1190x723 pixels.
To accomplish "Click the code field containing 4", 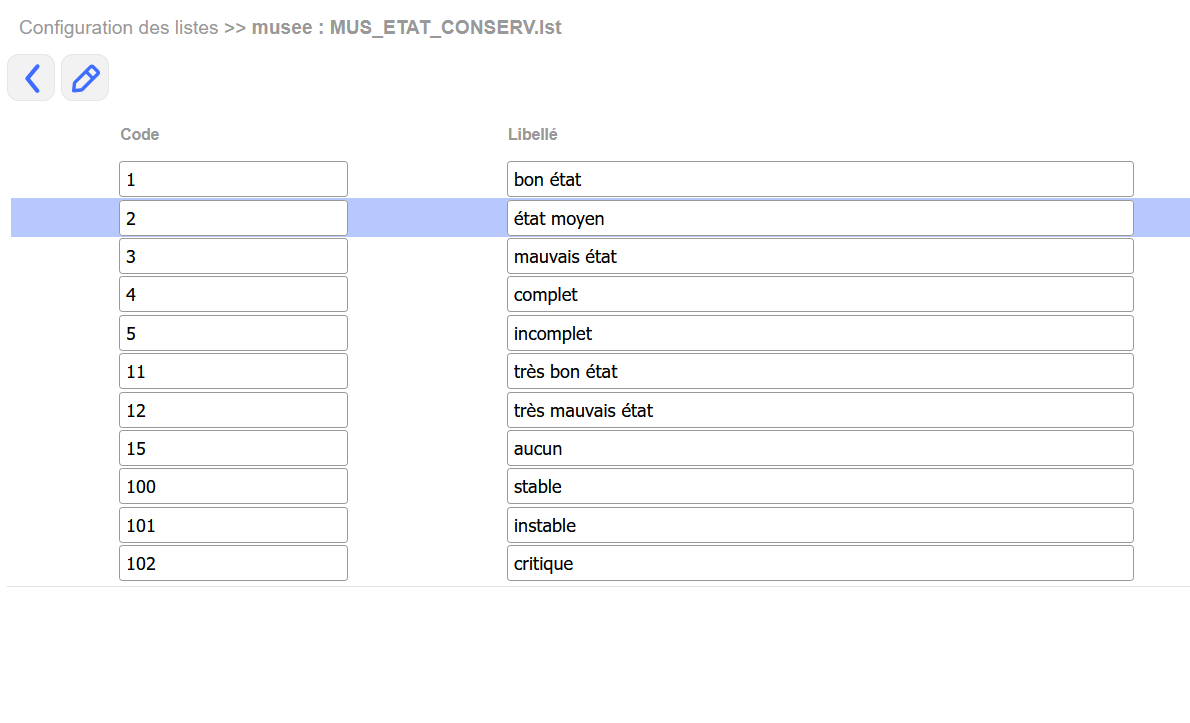I will coord(233,295).
